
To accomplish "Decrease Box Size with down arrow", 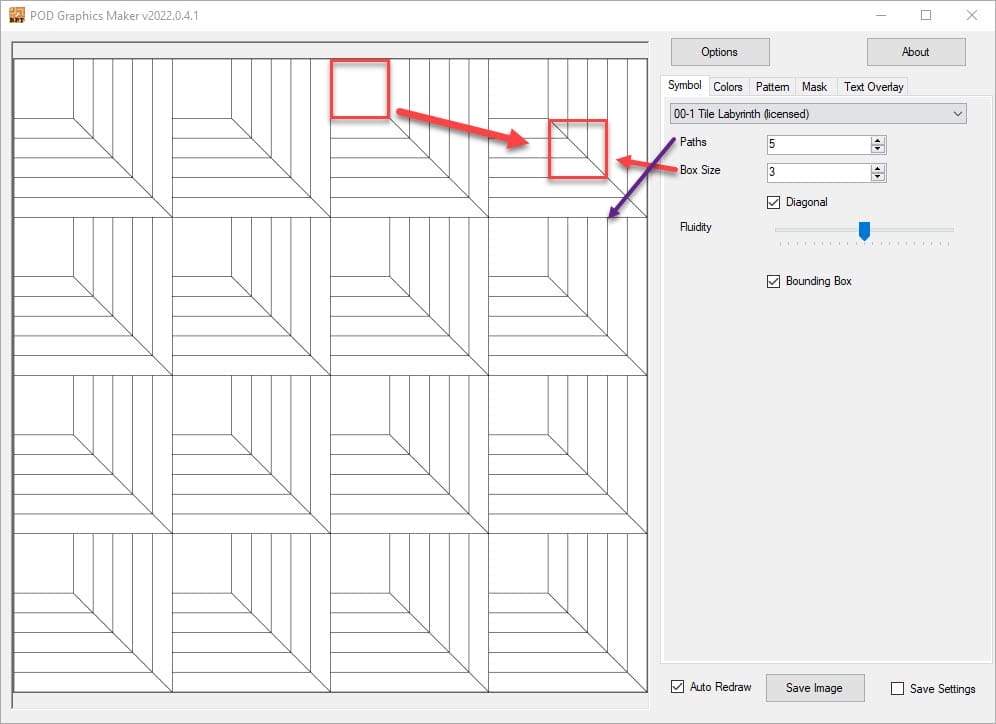I will [878, 178].
